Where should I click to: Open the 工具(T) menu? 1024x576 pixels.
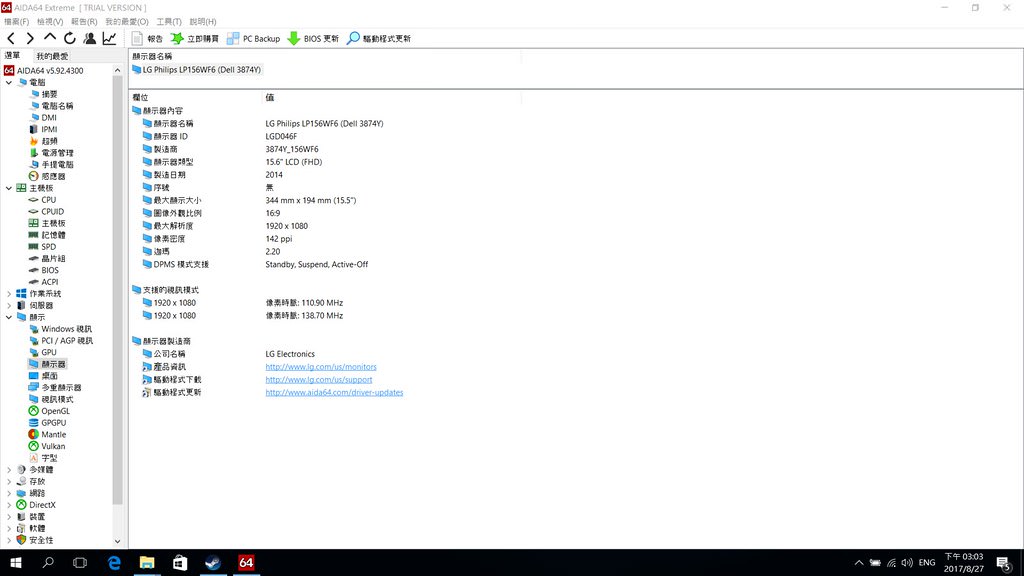168,22
